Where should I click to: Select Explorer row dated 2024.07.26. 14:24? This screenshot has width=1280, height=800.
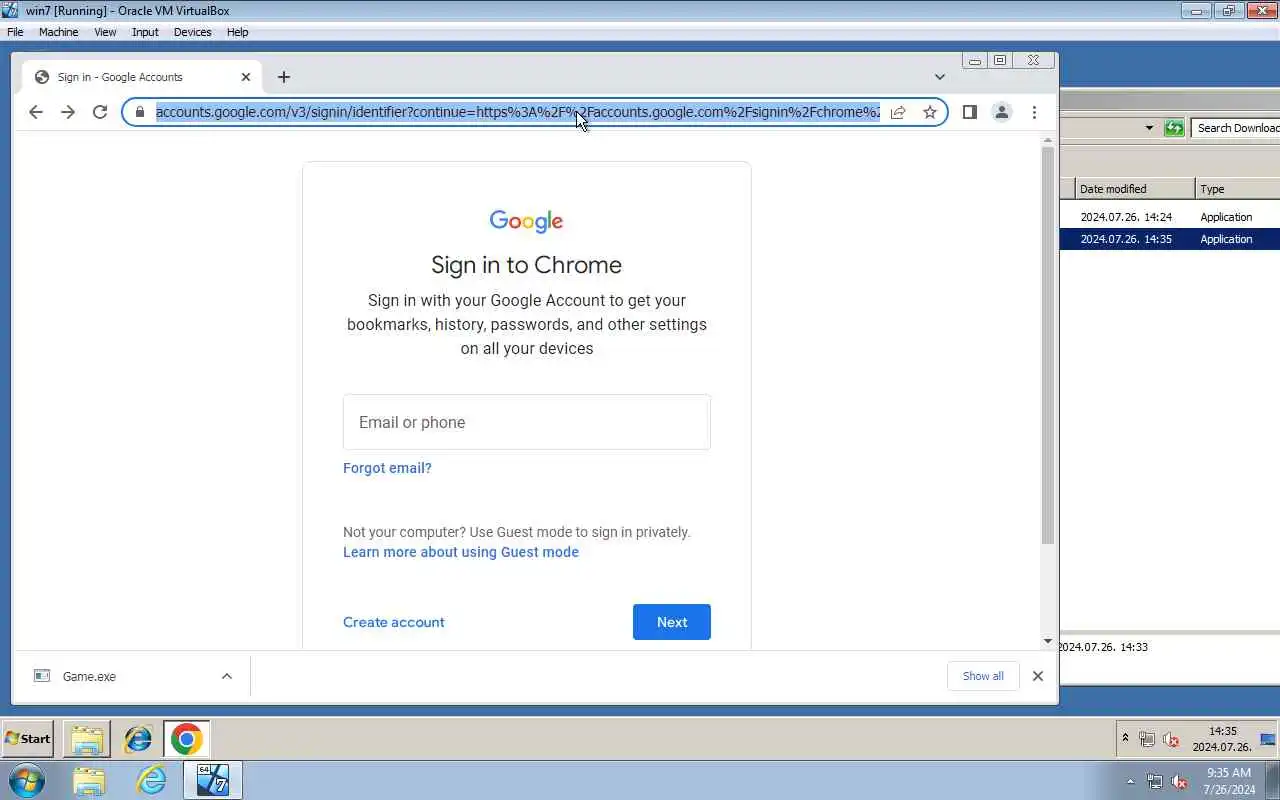(1170, 217)
